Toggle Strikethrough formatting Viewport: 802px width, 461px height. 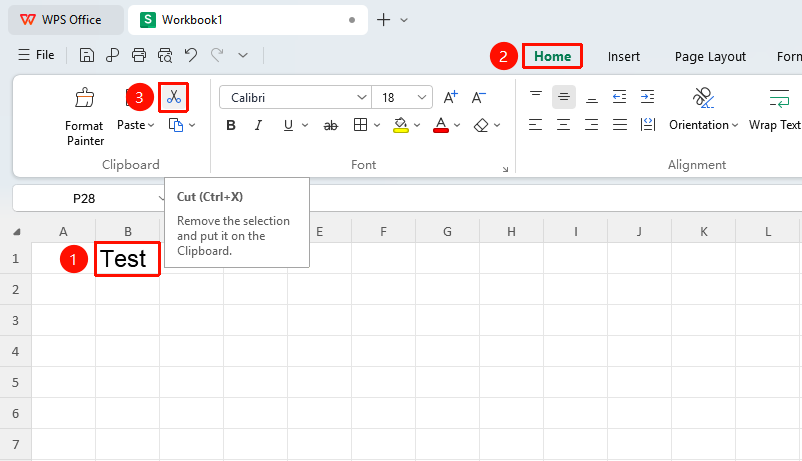click(330, 125)
